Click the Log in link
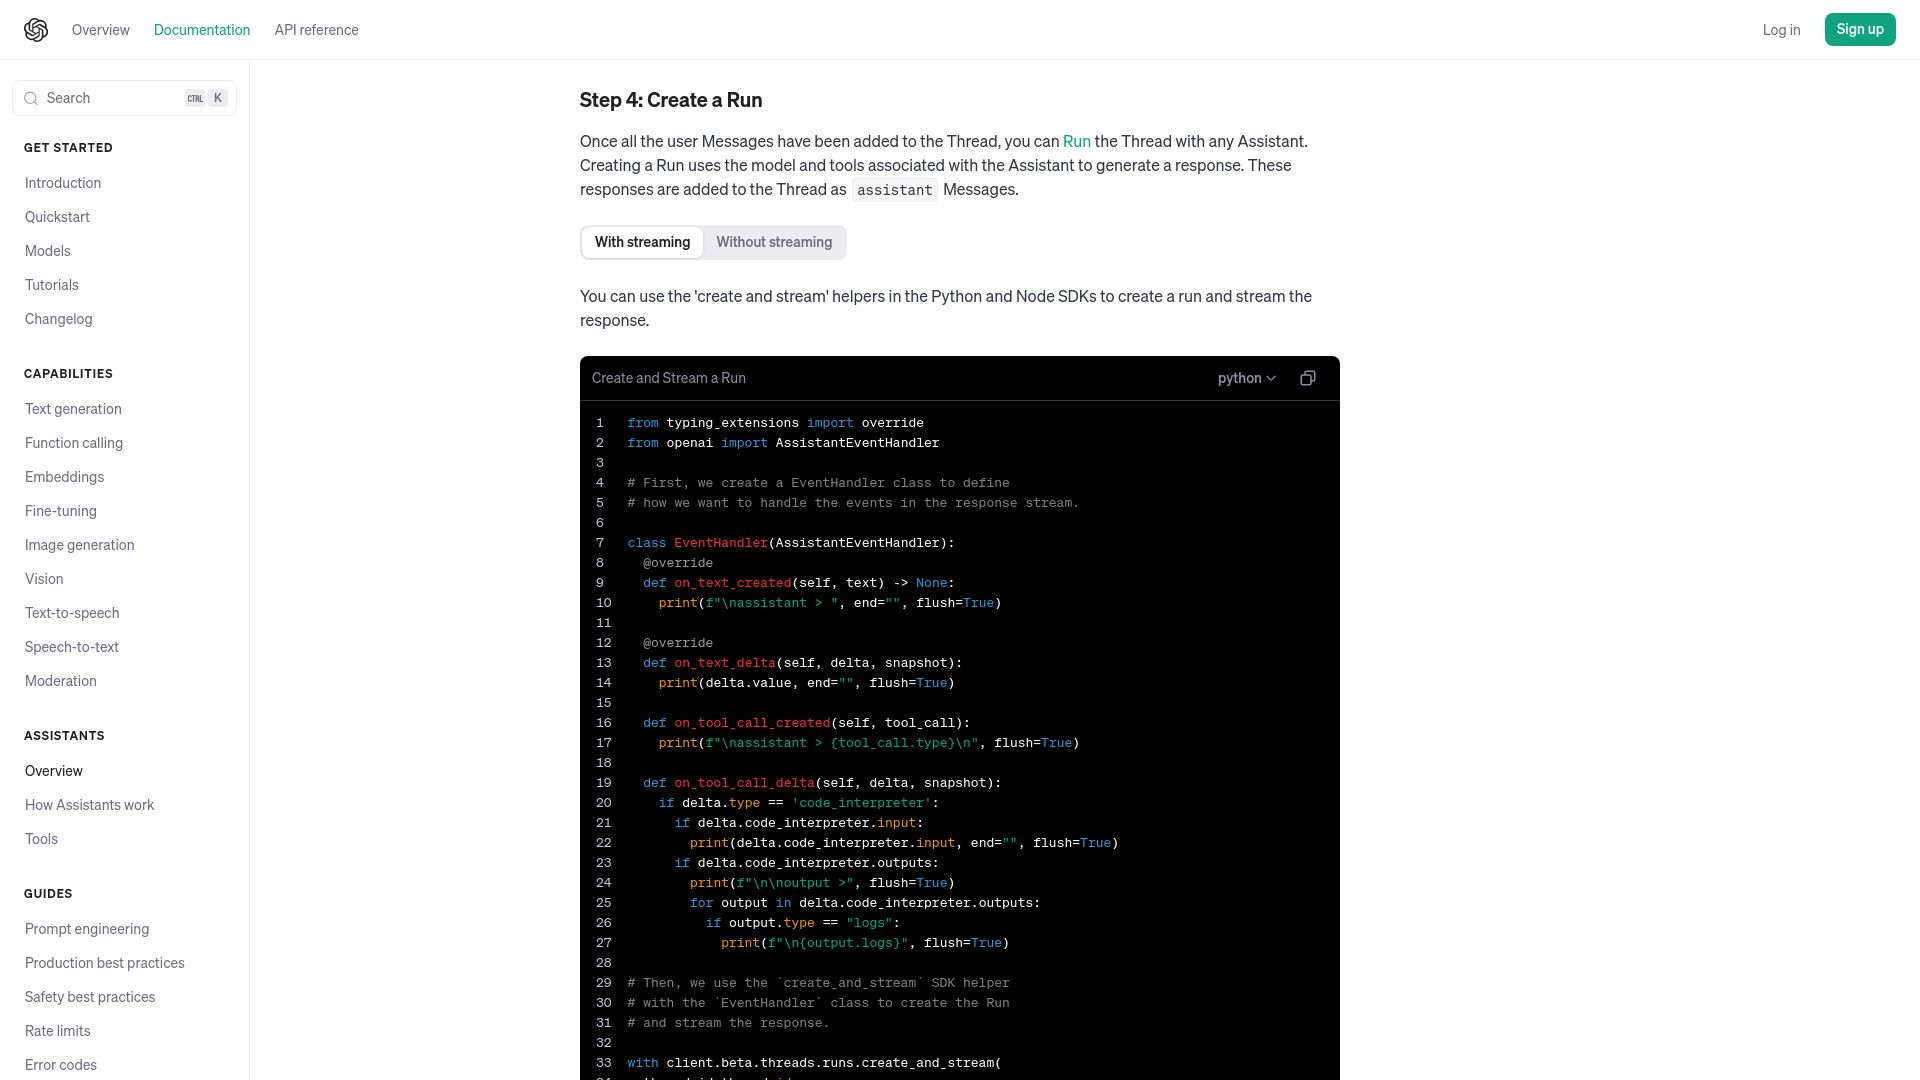 click(1781, 30)
